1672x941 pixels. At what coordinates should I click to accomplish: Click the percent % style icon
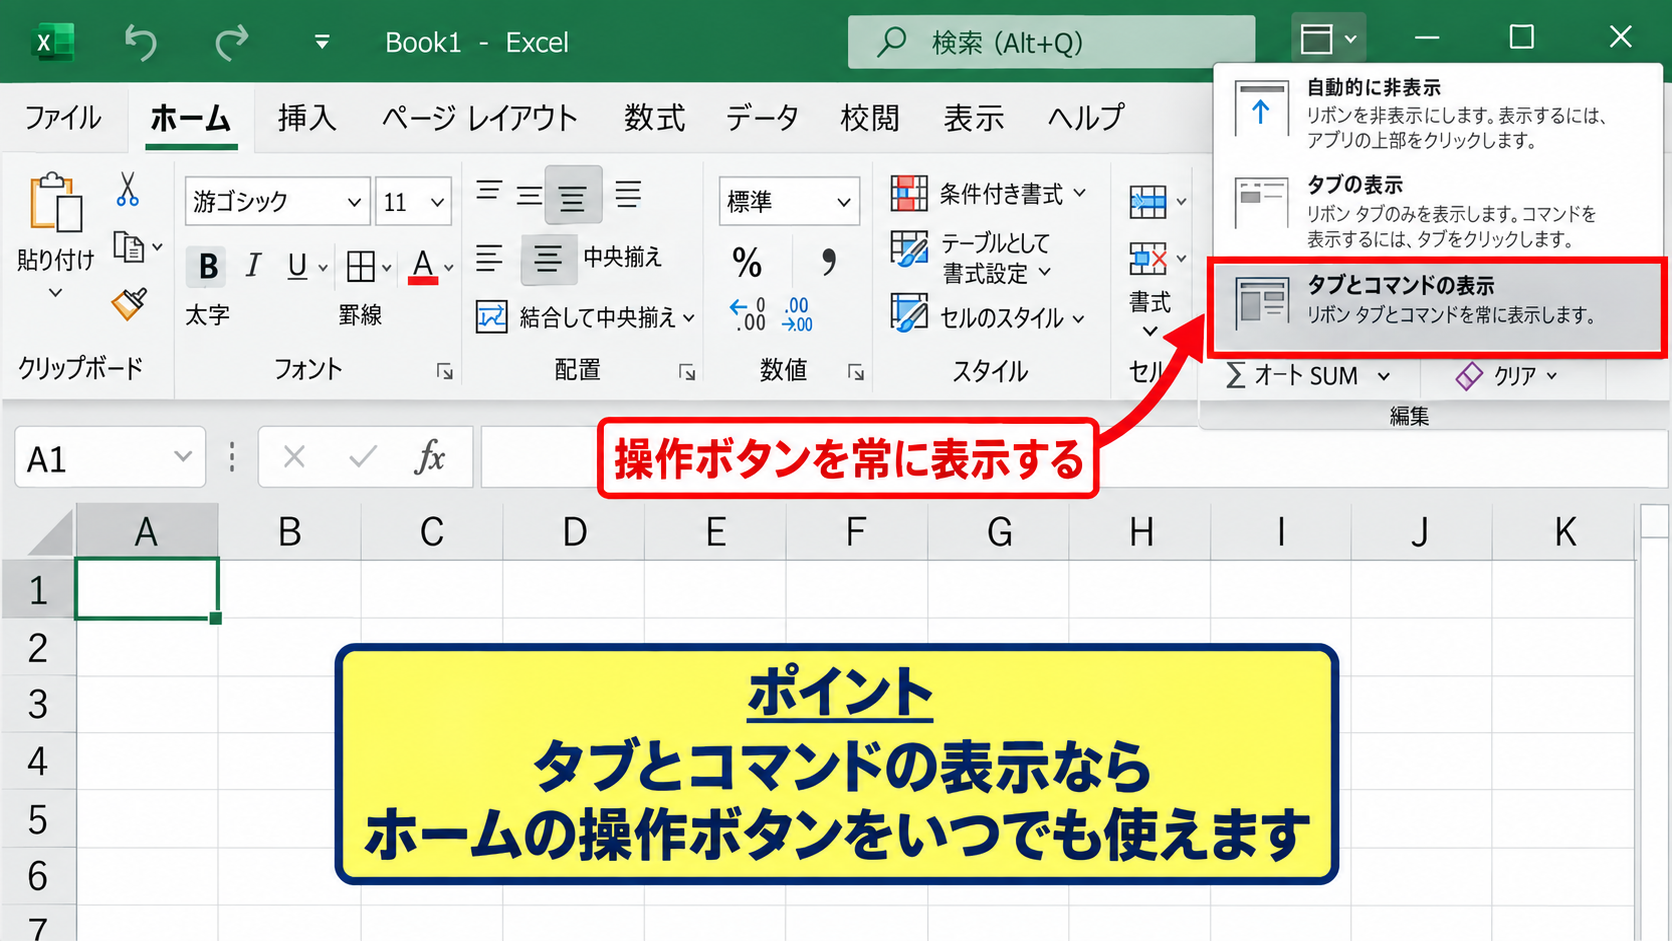(747, 263)
